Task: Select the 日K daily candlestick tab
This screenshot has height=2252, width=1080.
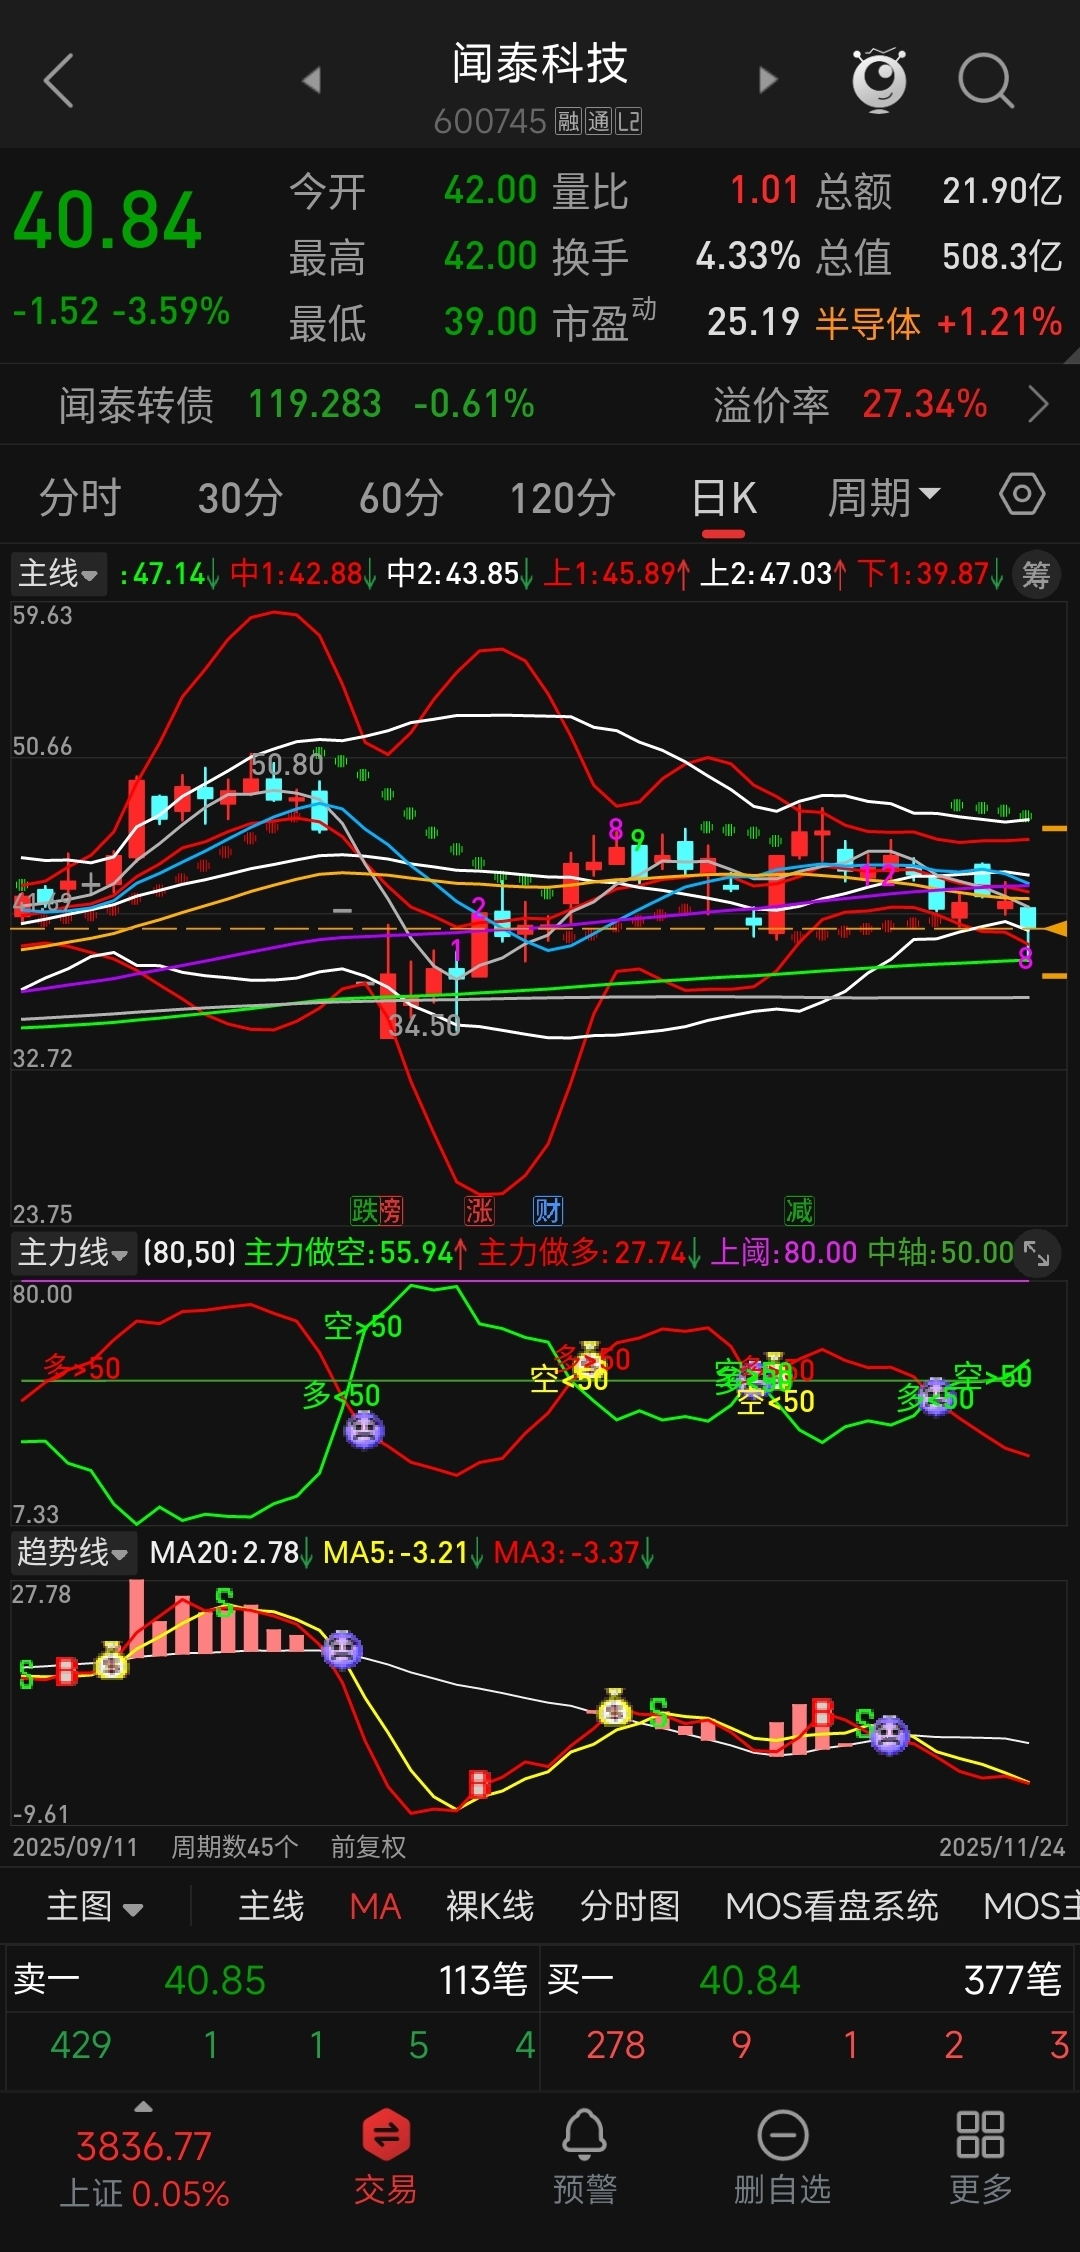Action: 725,497
